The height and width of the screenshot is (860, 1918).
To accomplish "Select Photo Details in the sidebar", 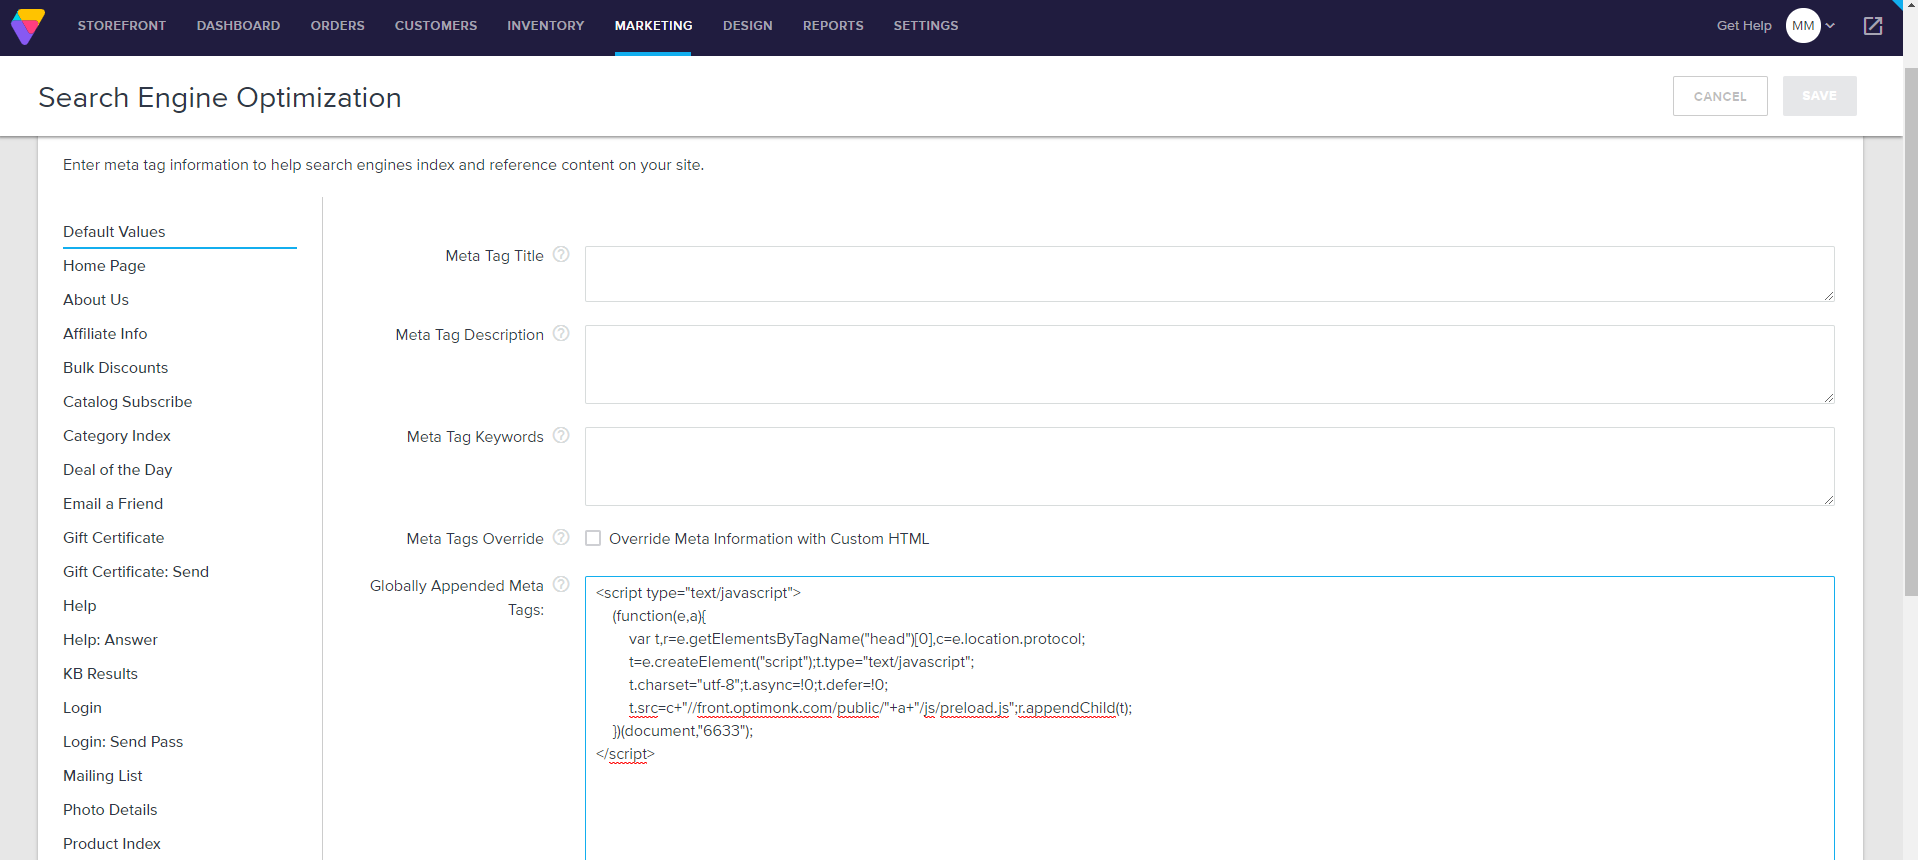I will click(110, 810).
